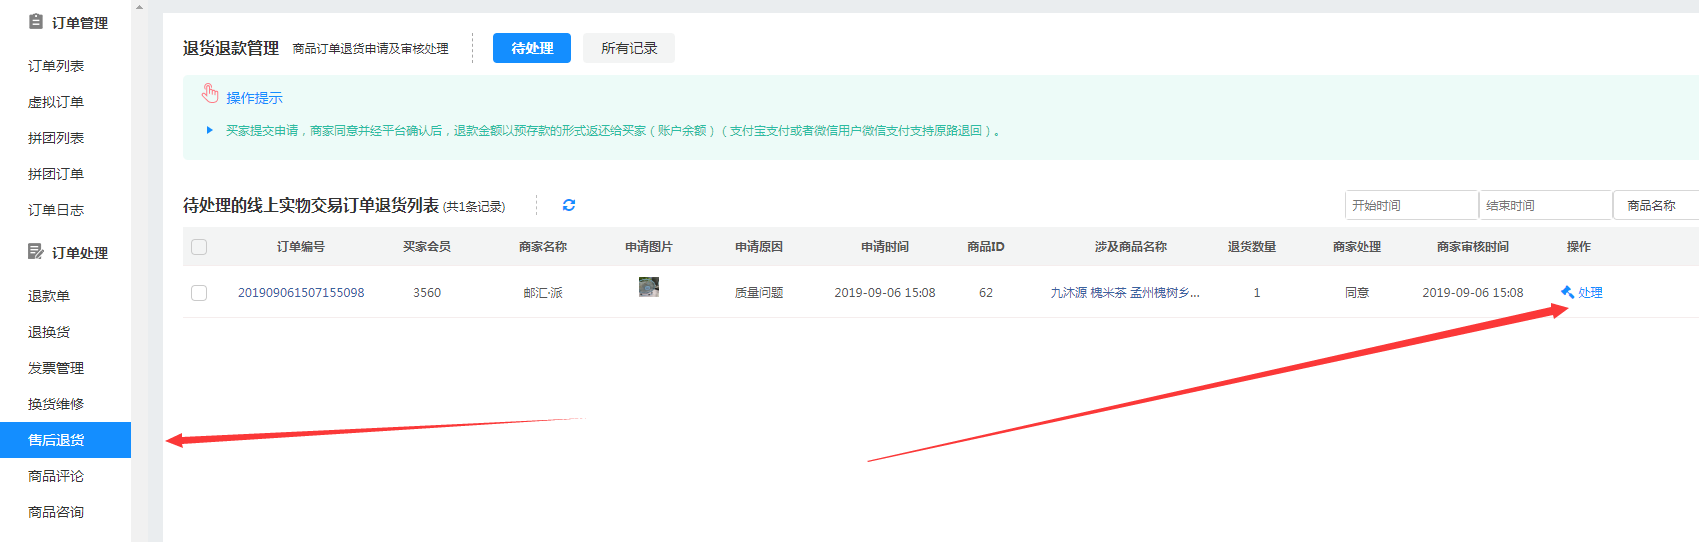Select 售后退货 in the sidebar
Image resolution: width=1699 pixels, height=542 pixels.
tap(56, 440)
